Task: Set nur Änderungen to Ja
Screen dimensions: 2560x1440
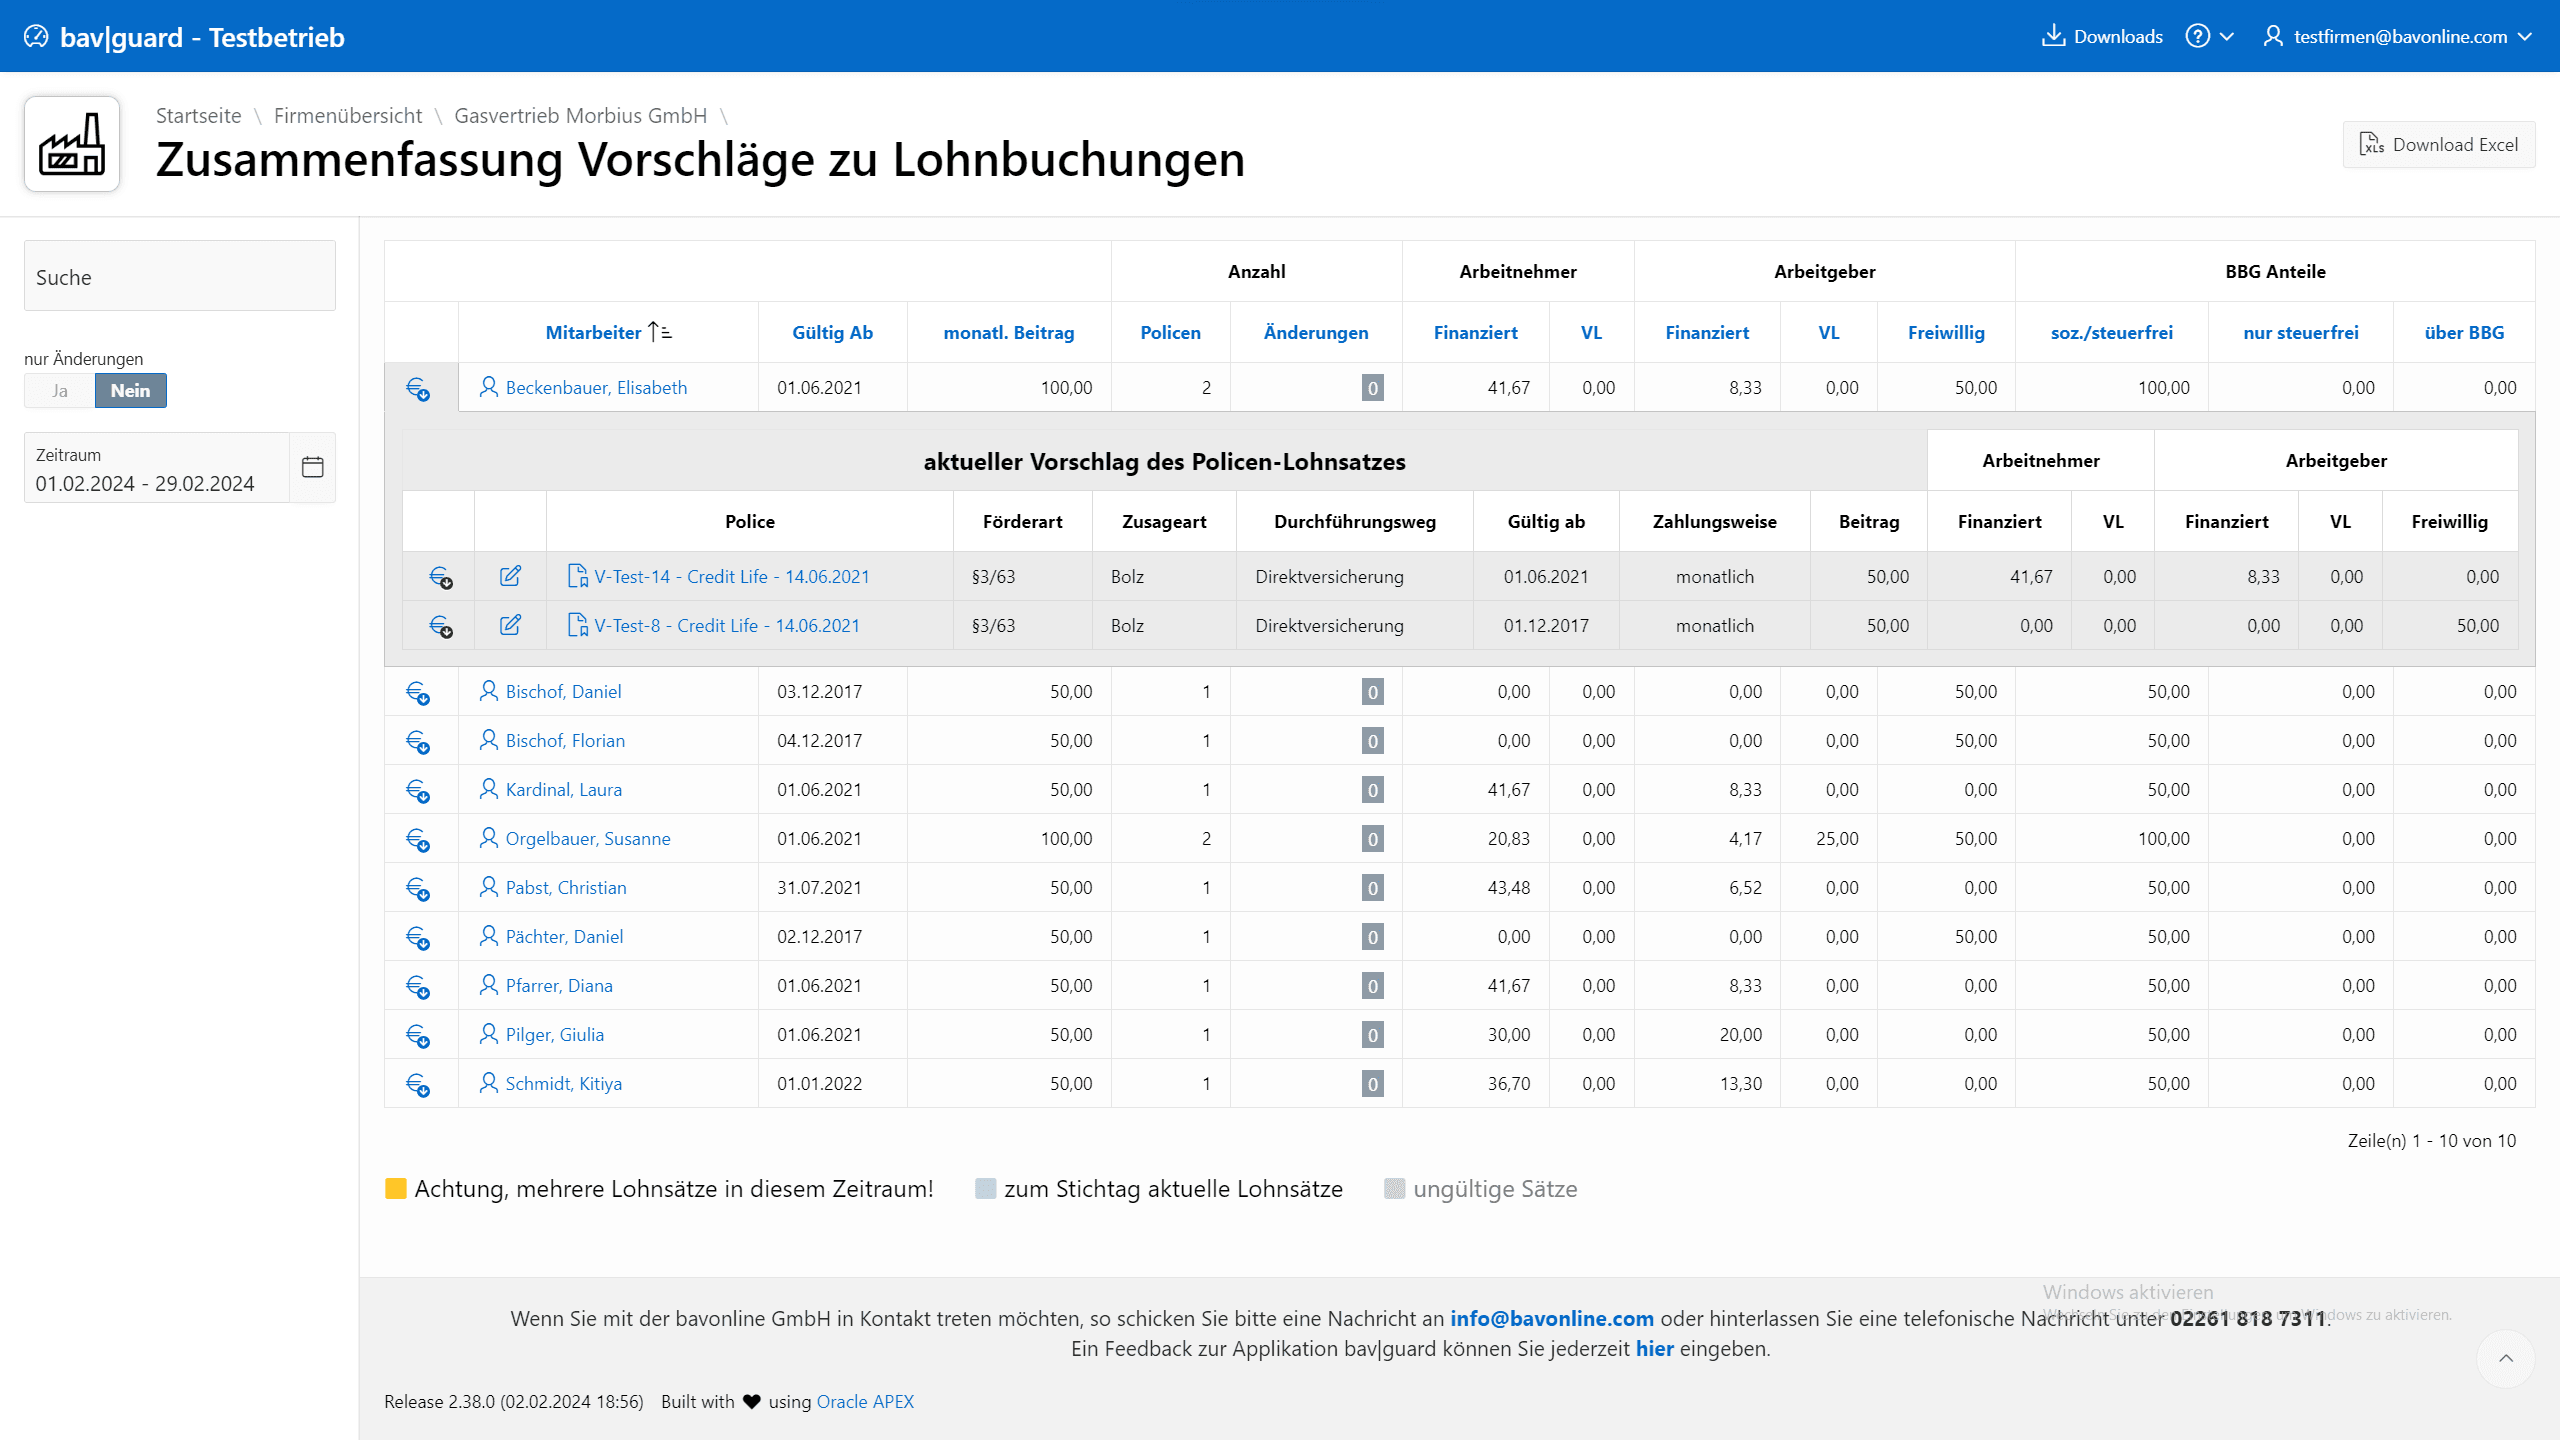Action: click(x=60, y=391)
